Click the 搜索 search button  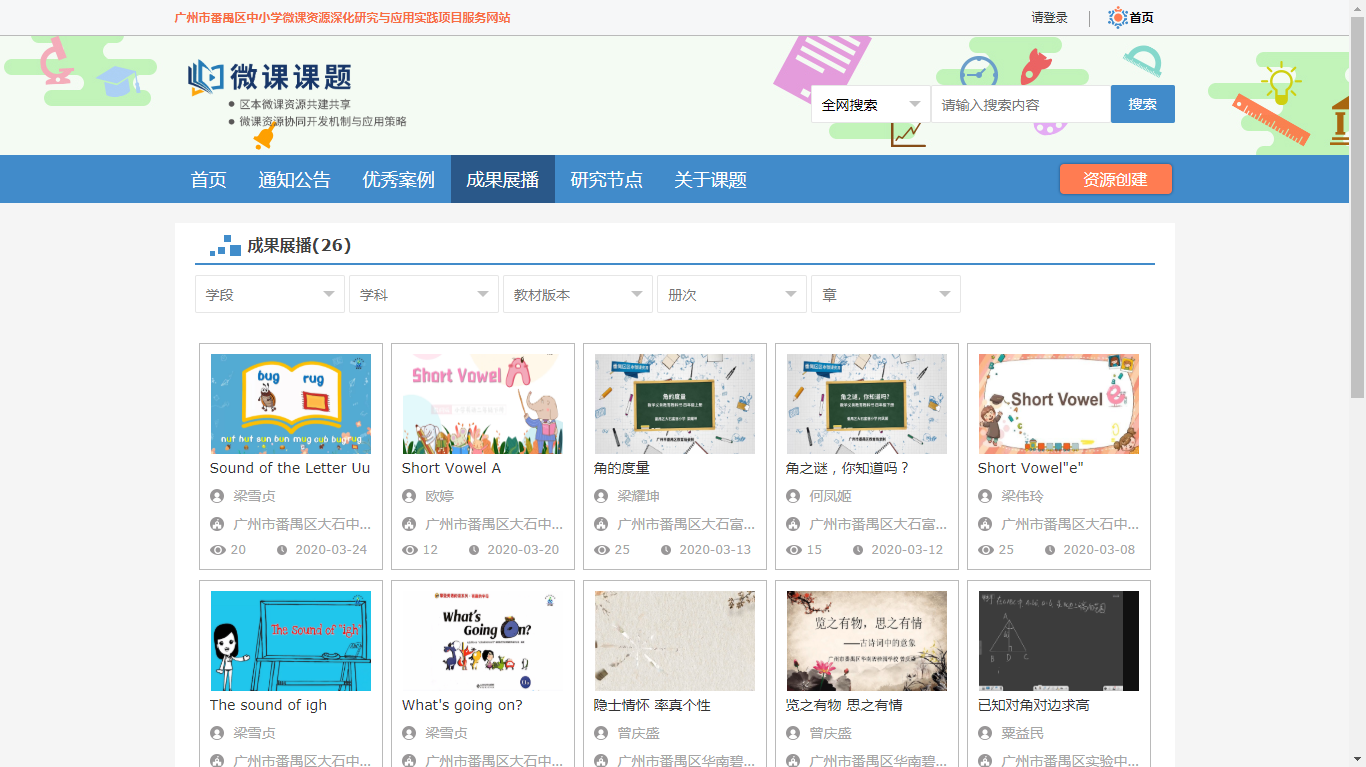point(1143,104)
